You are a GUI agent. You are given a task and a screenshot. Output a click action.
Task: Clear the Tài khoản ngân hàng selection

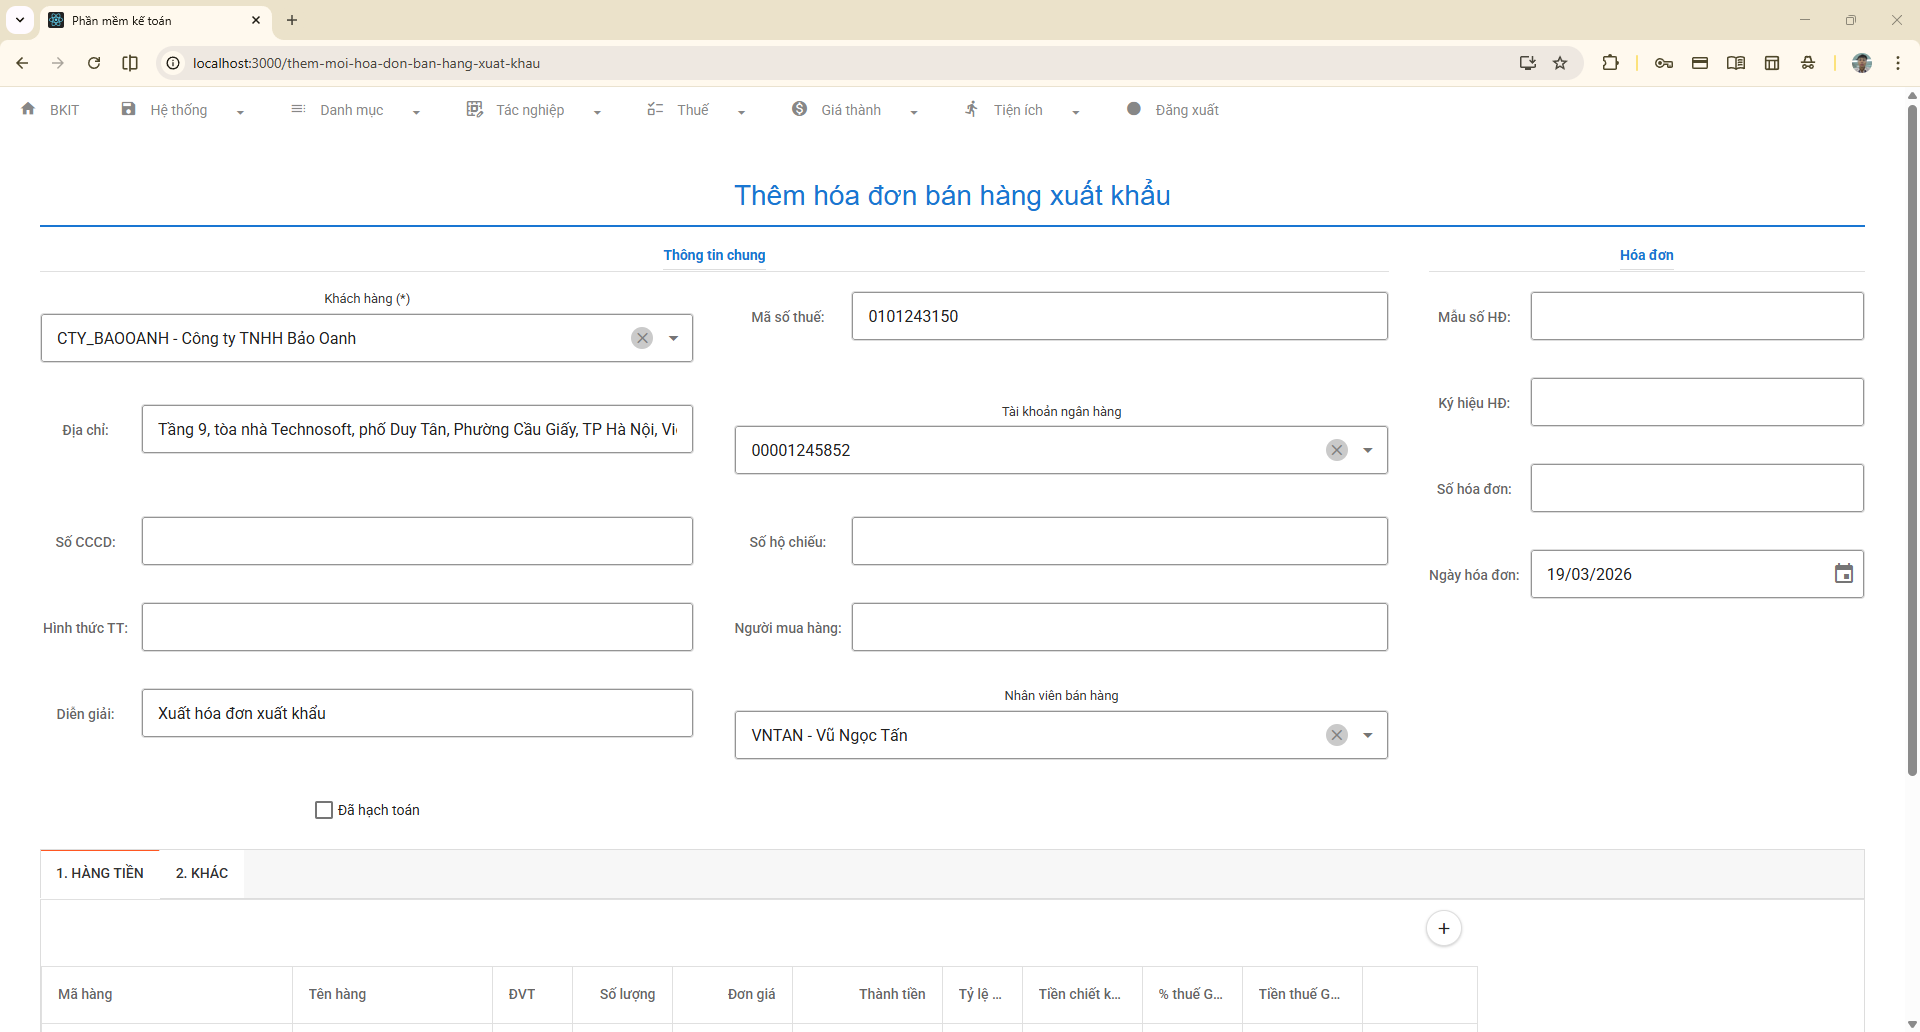1336,450
